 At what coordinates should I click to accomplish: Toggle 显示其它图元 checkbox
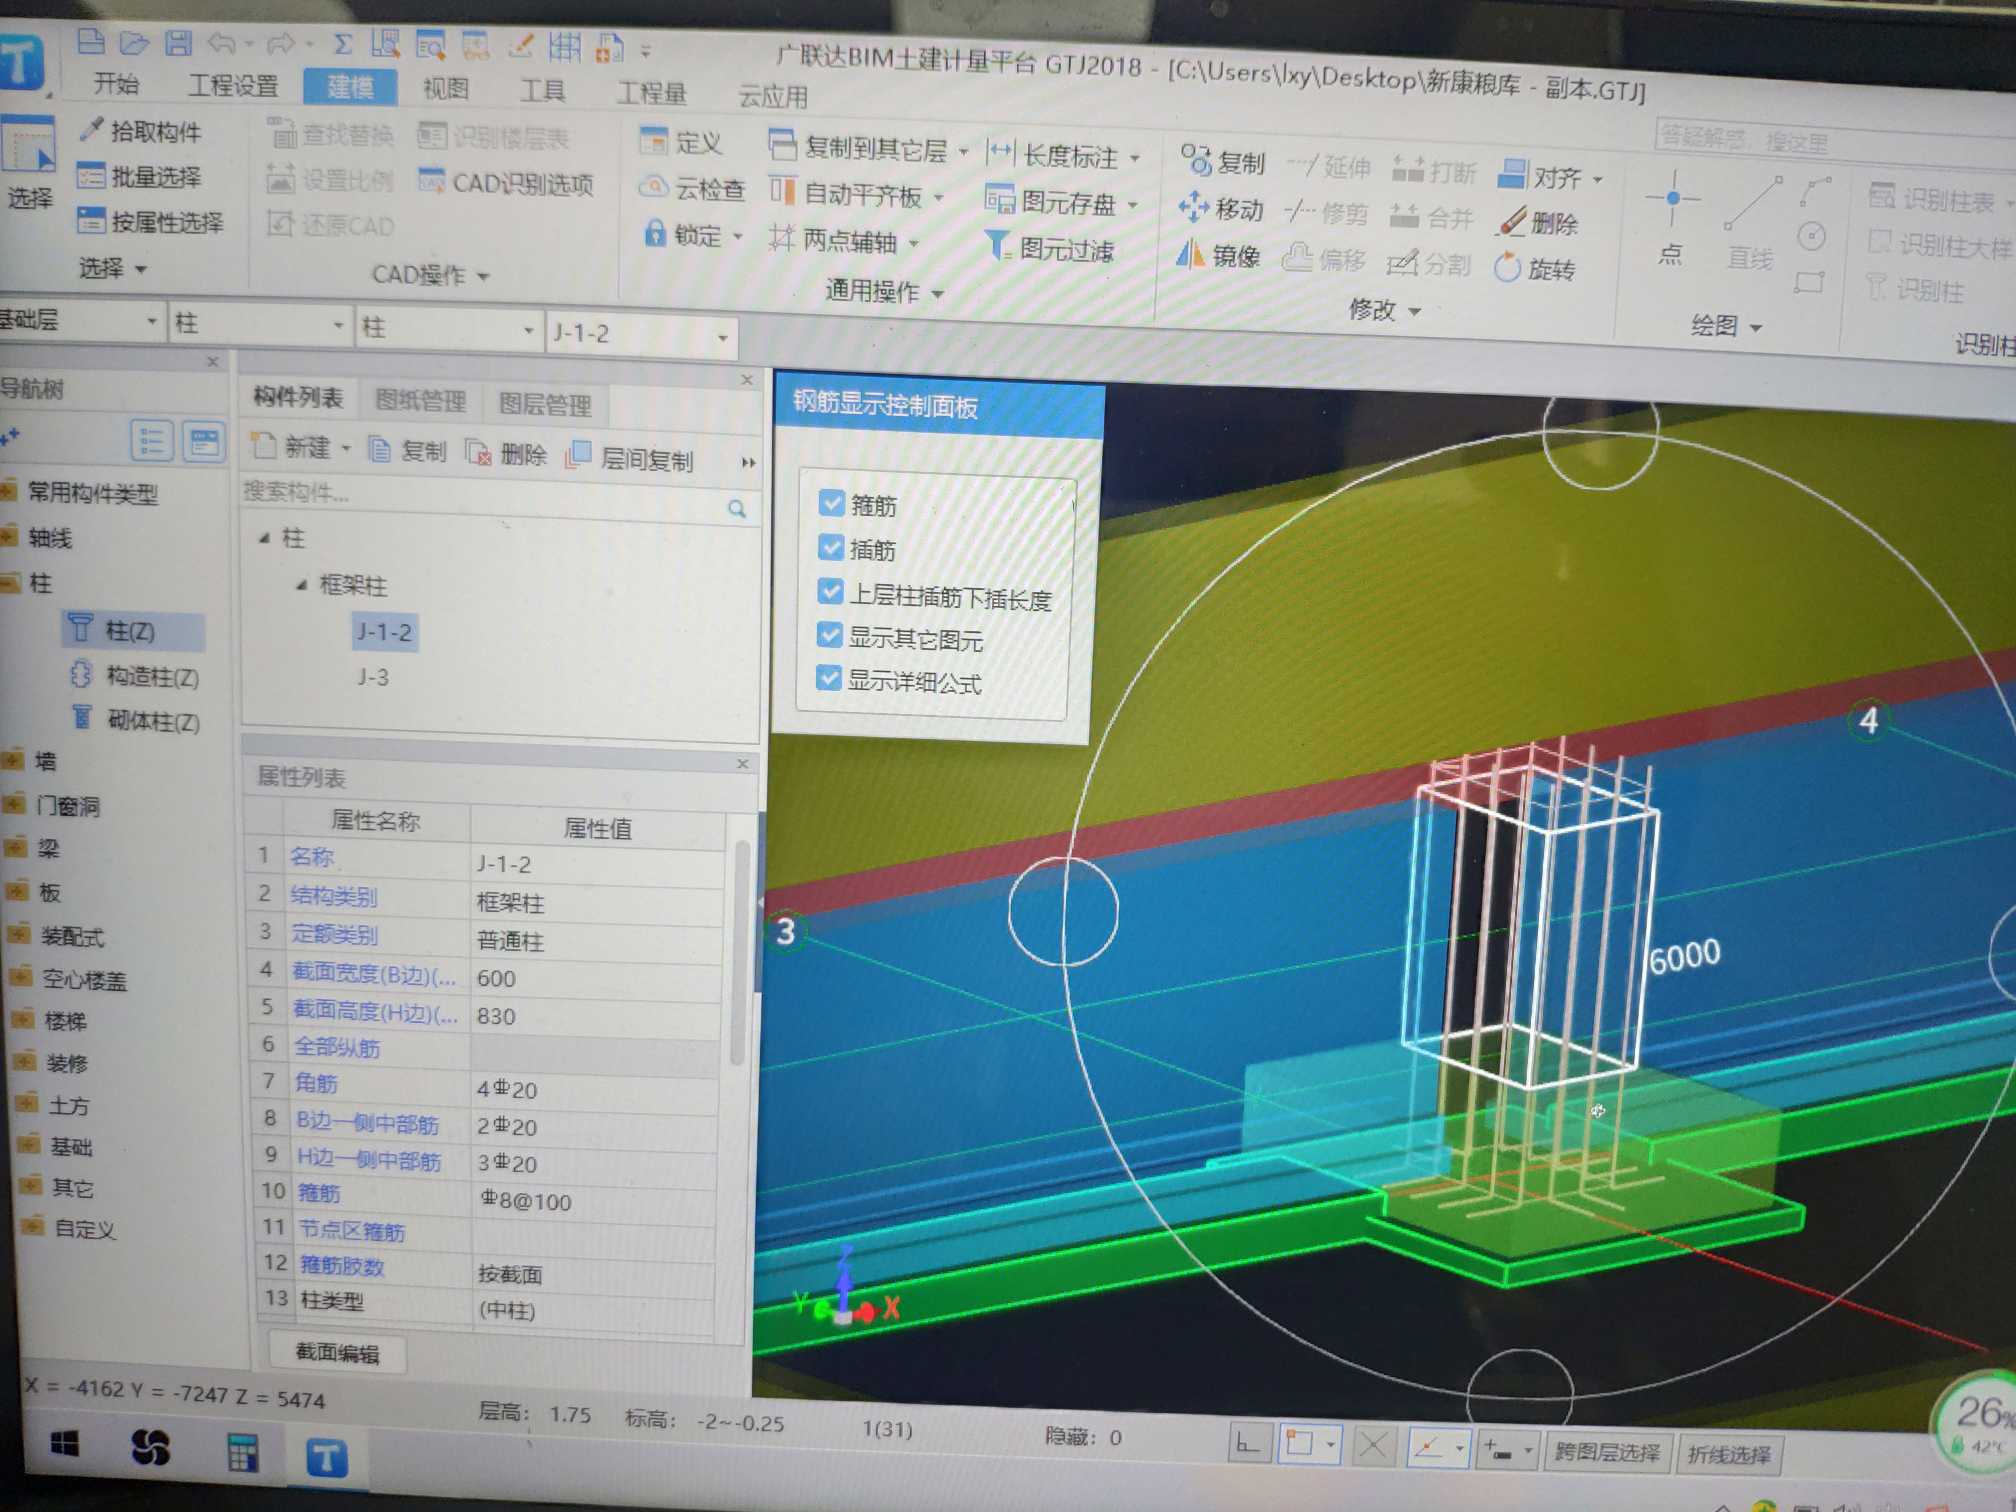pyautogui.click(x=829, y=634)
